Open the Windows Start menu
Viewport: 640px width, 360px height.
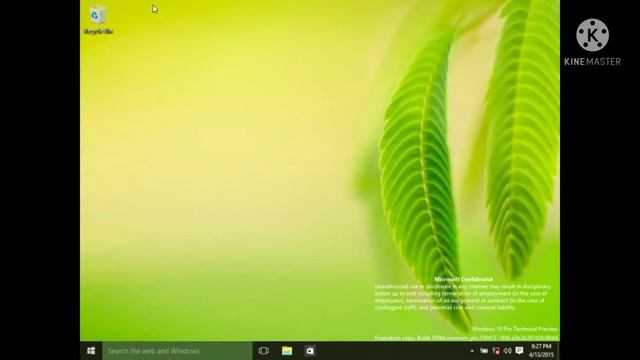[x=91, y=351]
